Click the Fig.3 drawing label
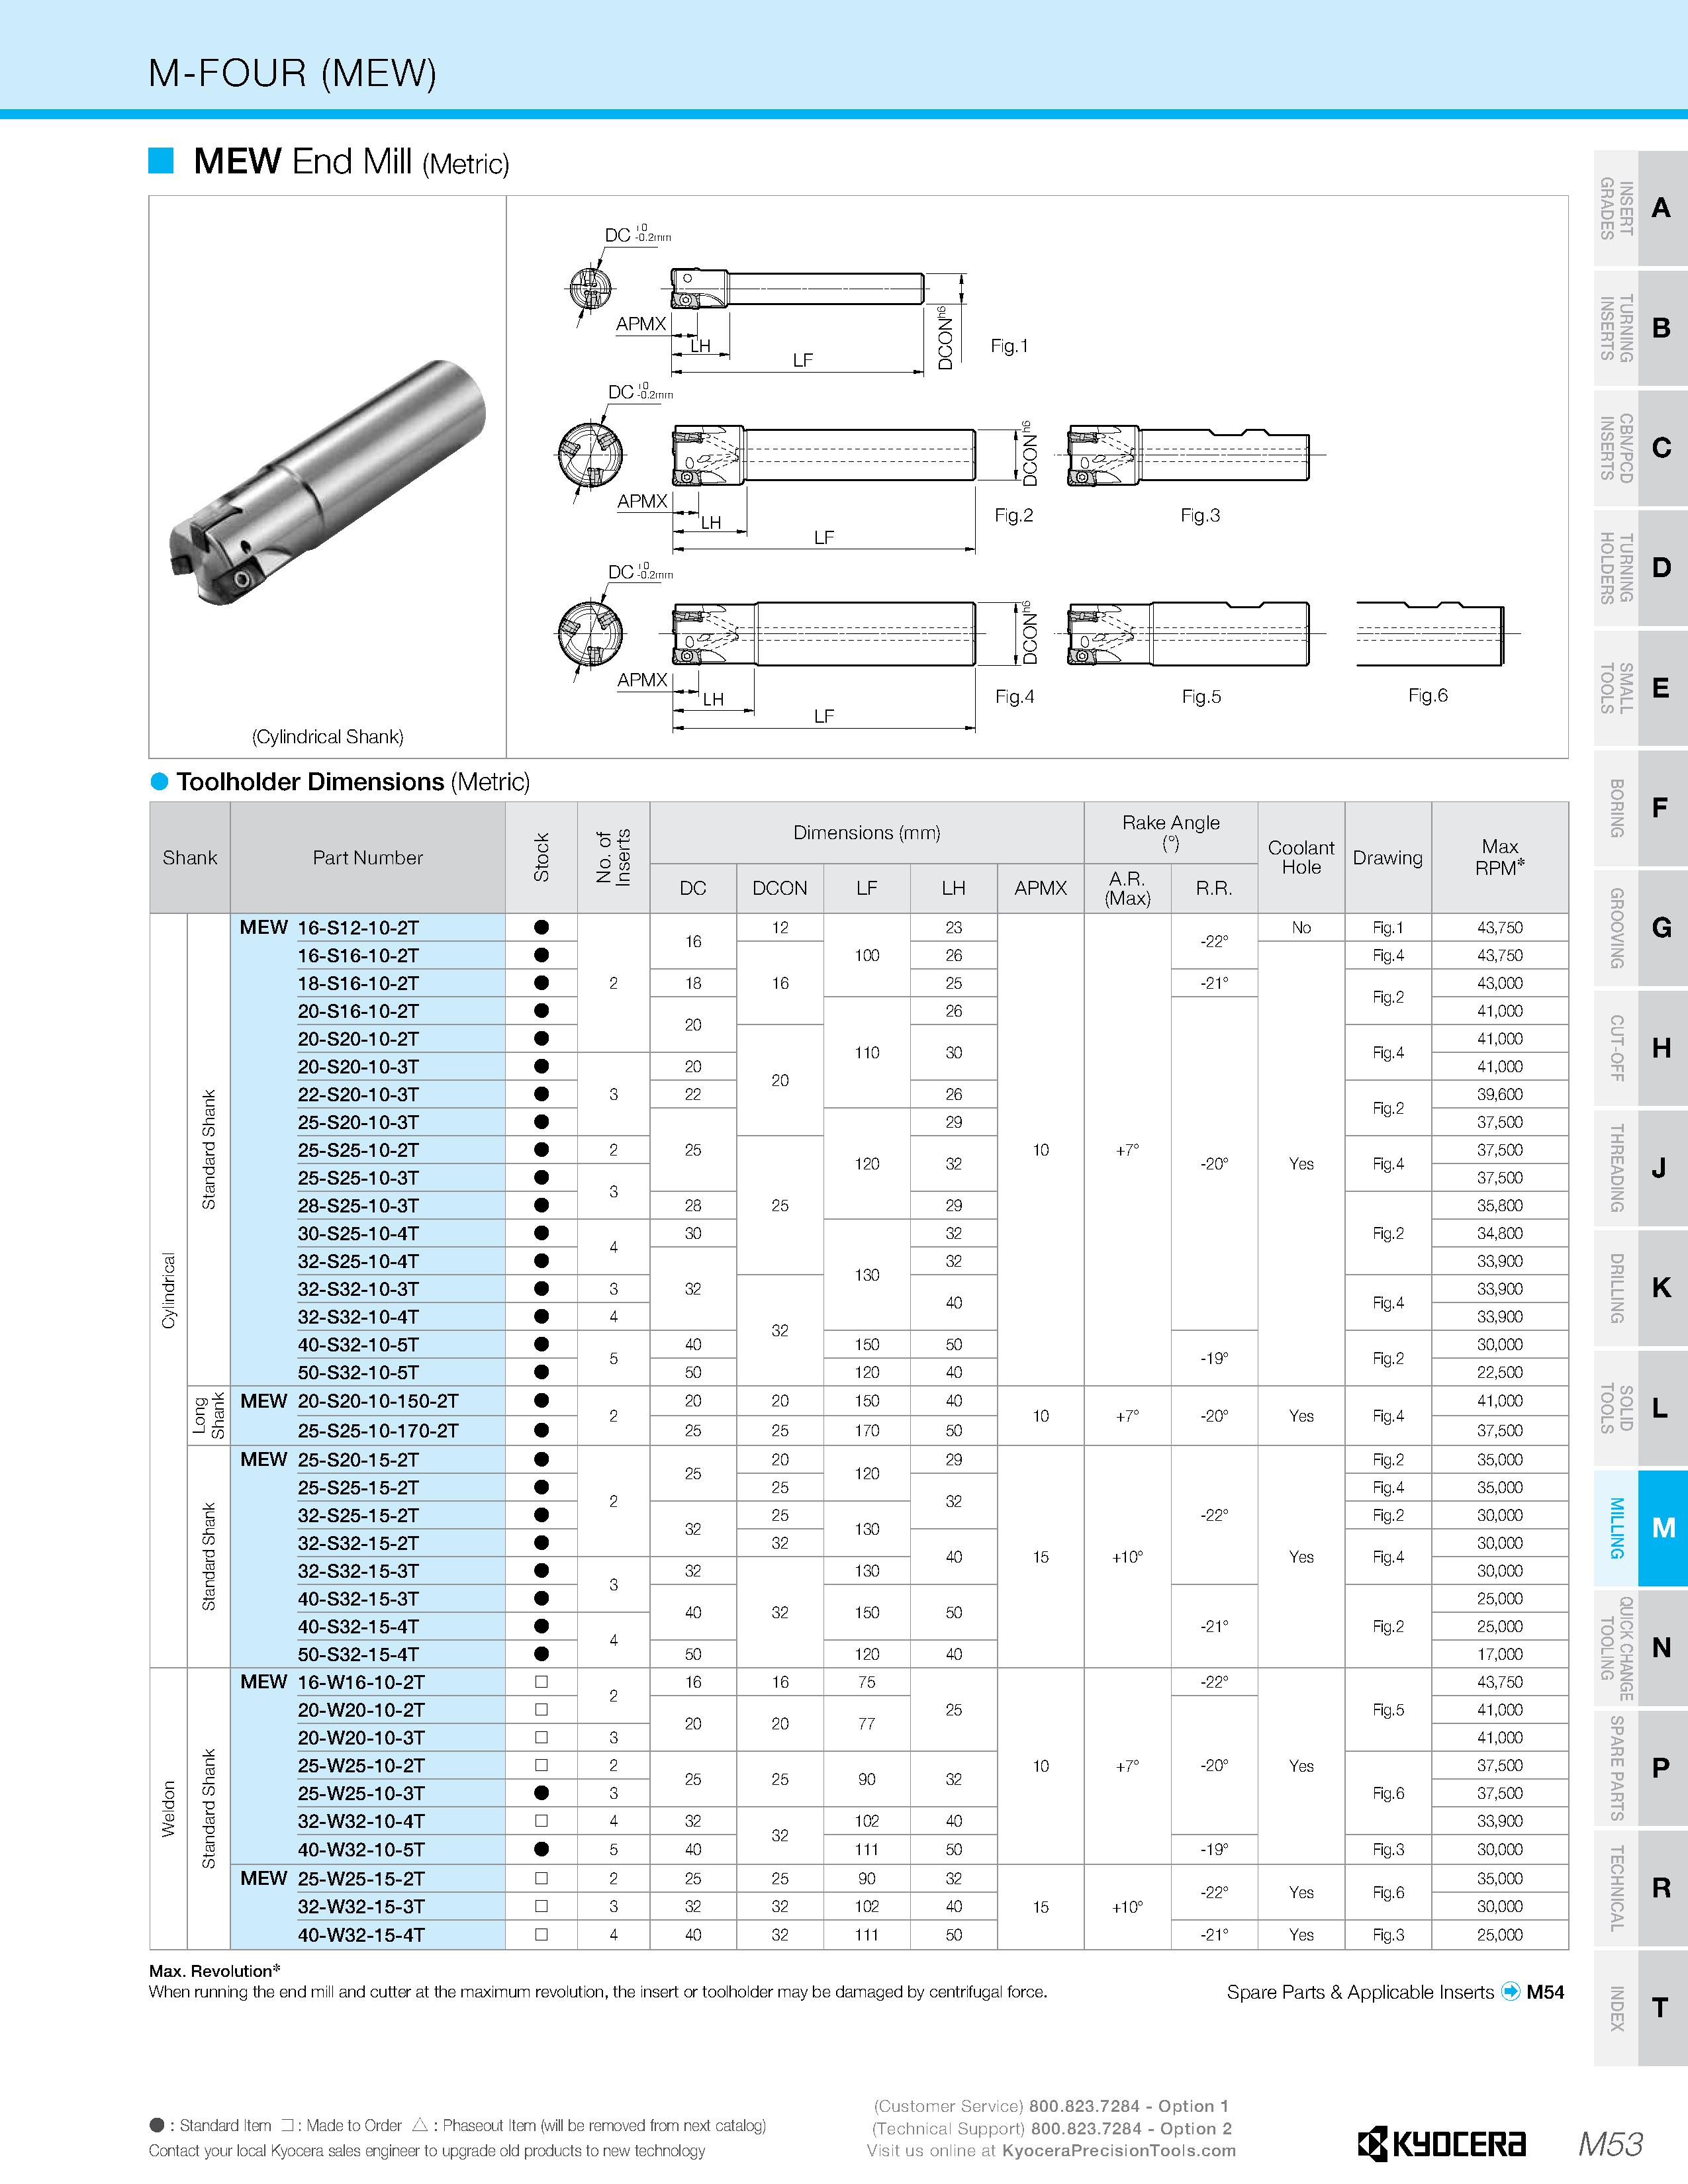 (x=1200, y=515)
